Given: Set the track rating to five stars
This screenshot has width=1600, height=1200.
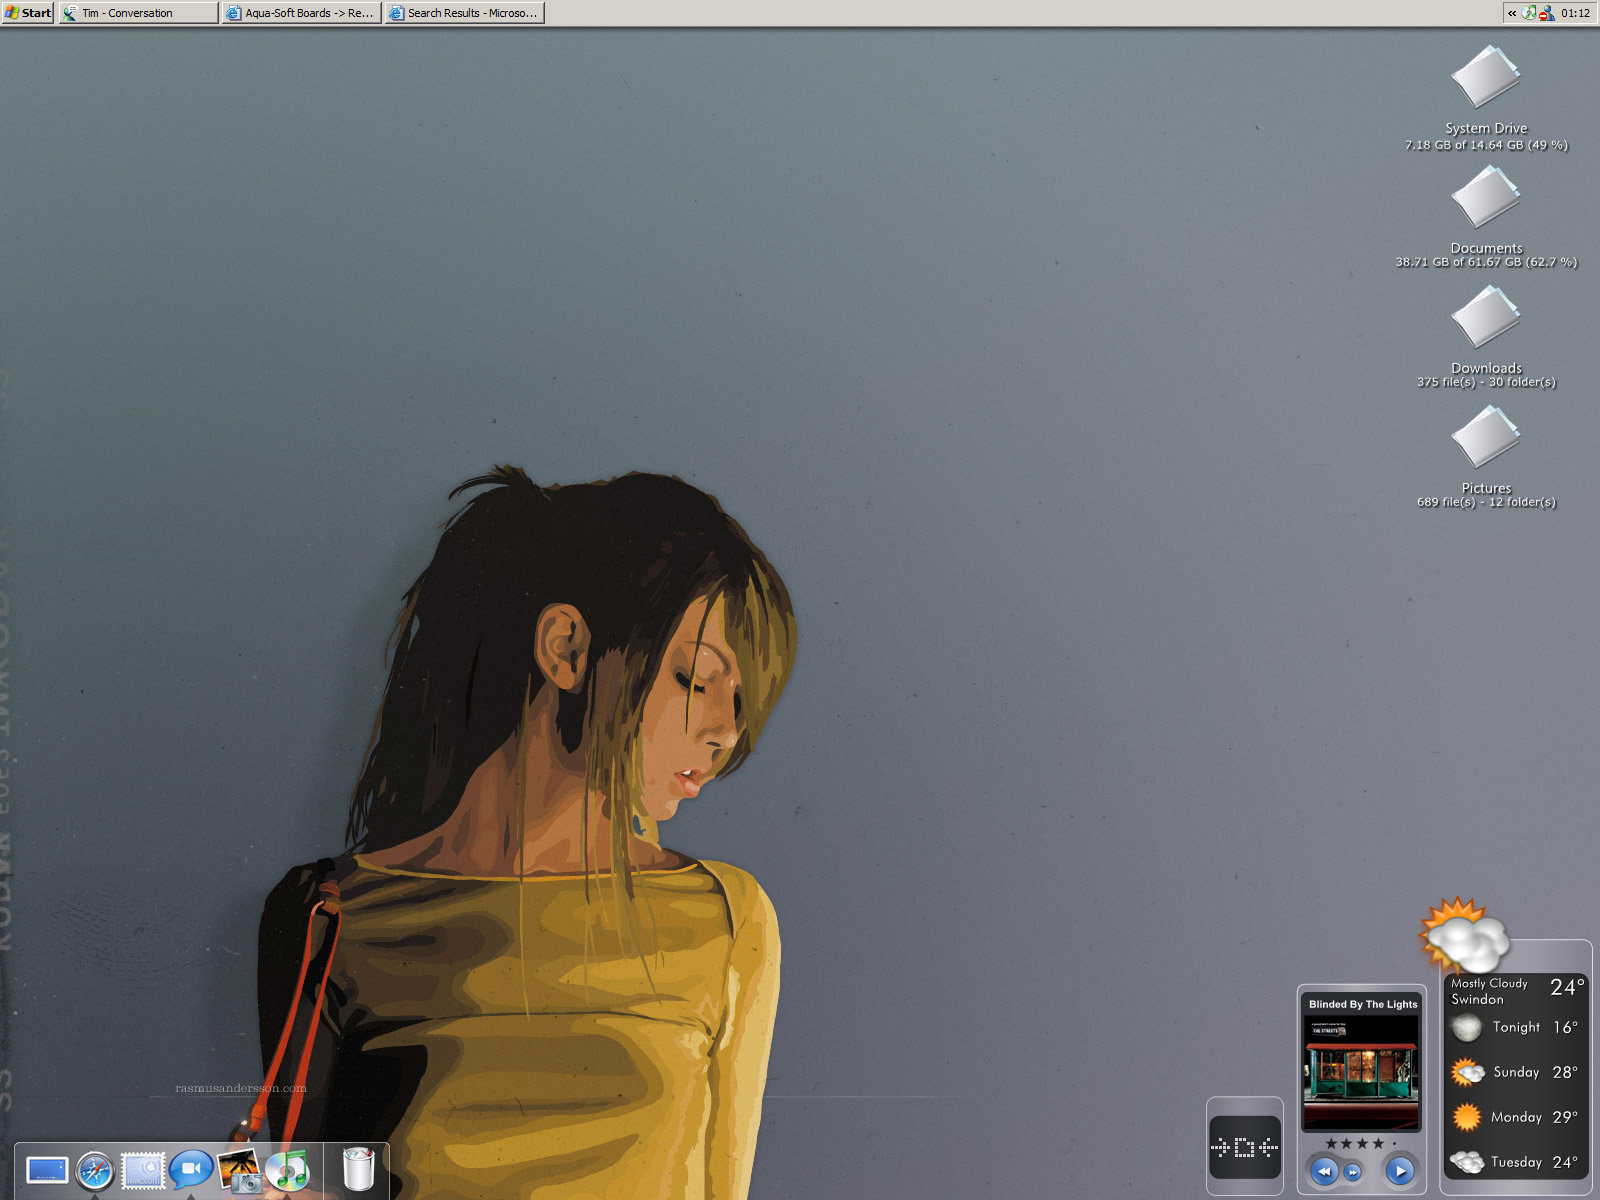Looking at the screenshot, I should [1394, 1143].
